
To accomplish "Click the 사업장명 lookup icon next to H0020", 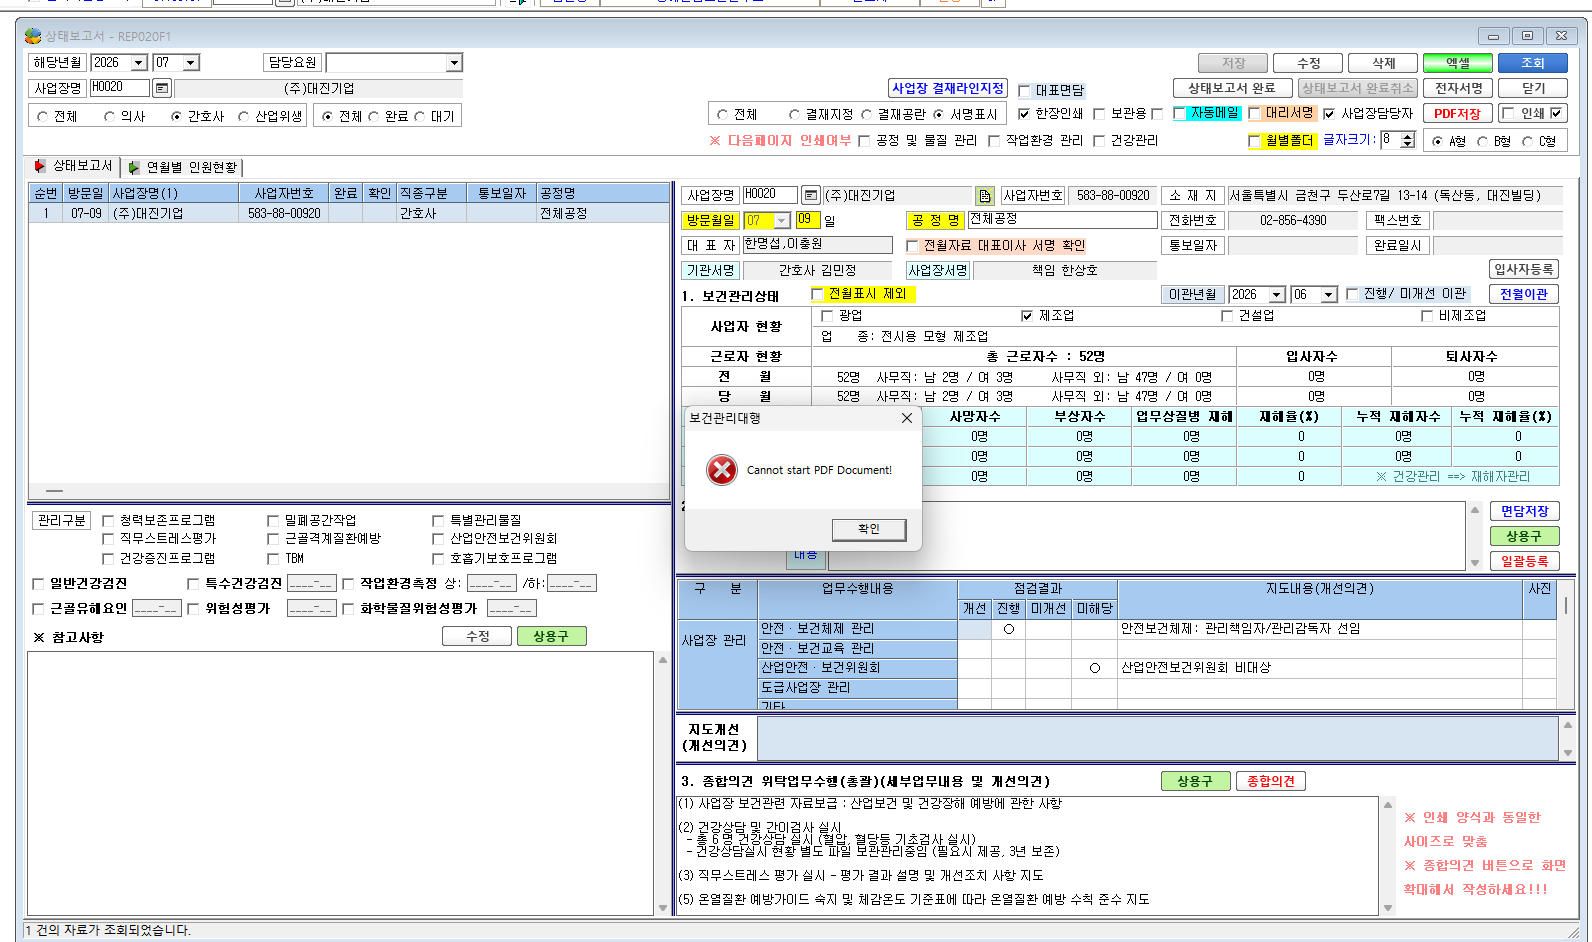I will pyautogui.click(x=162, y=88).
